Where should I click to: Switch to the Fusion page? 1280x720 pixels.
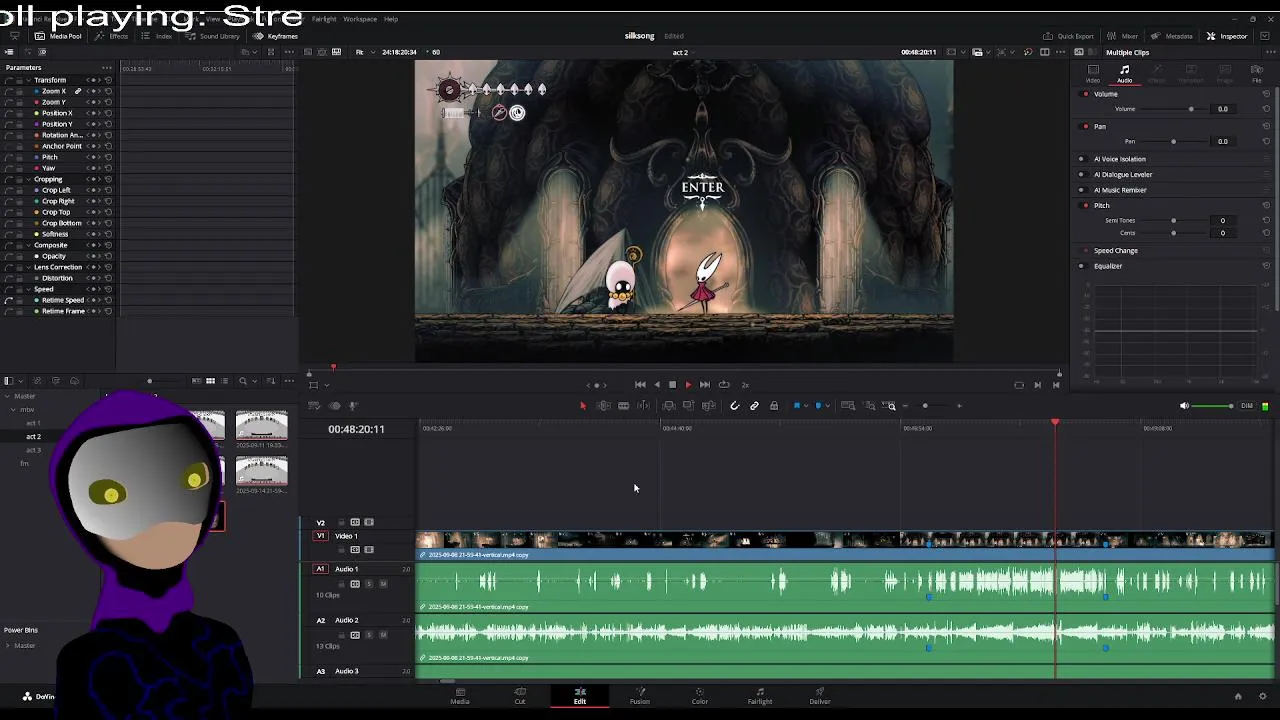640,696
